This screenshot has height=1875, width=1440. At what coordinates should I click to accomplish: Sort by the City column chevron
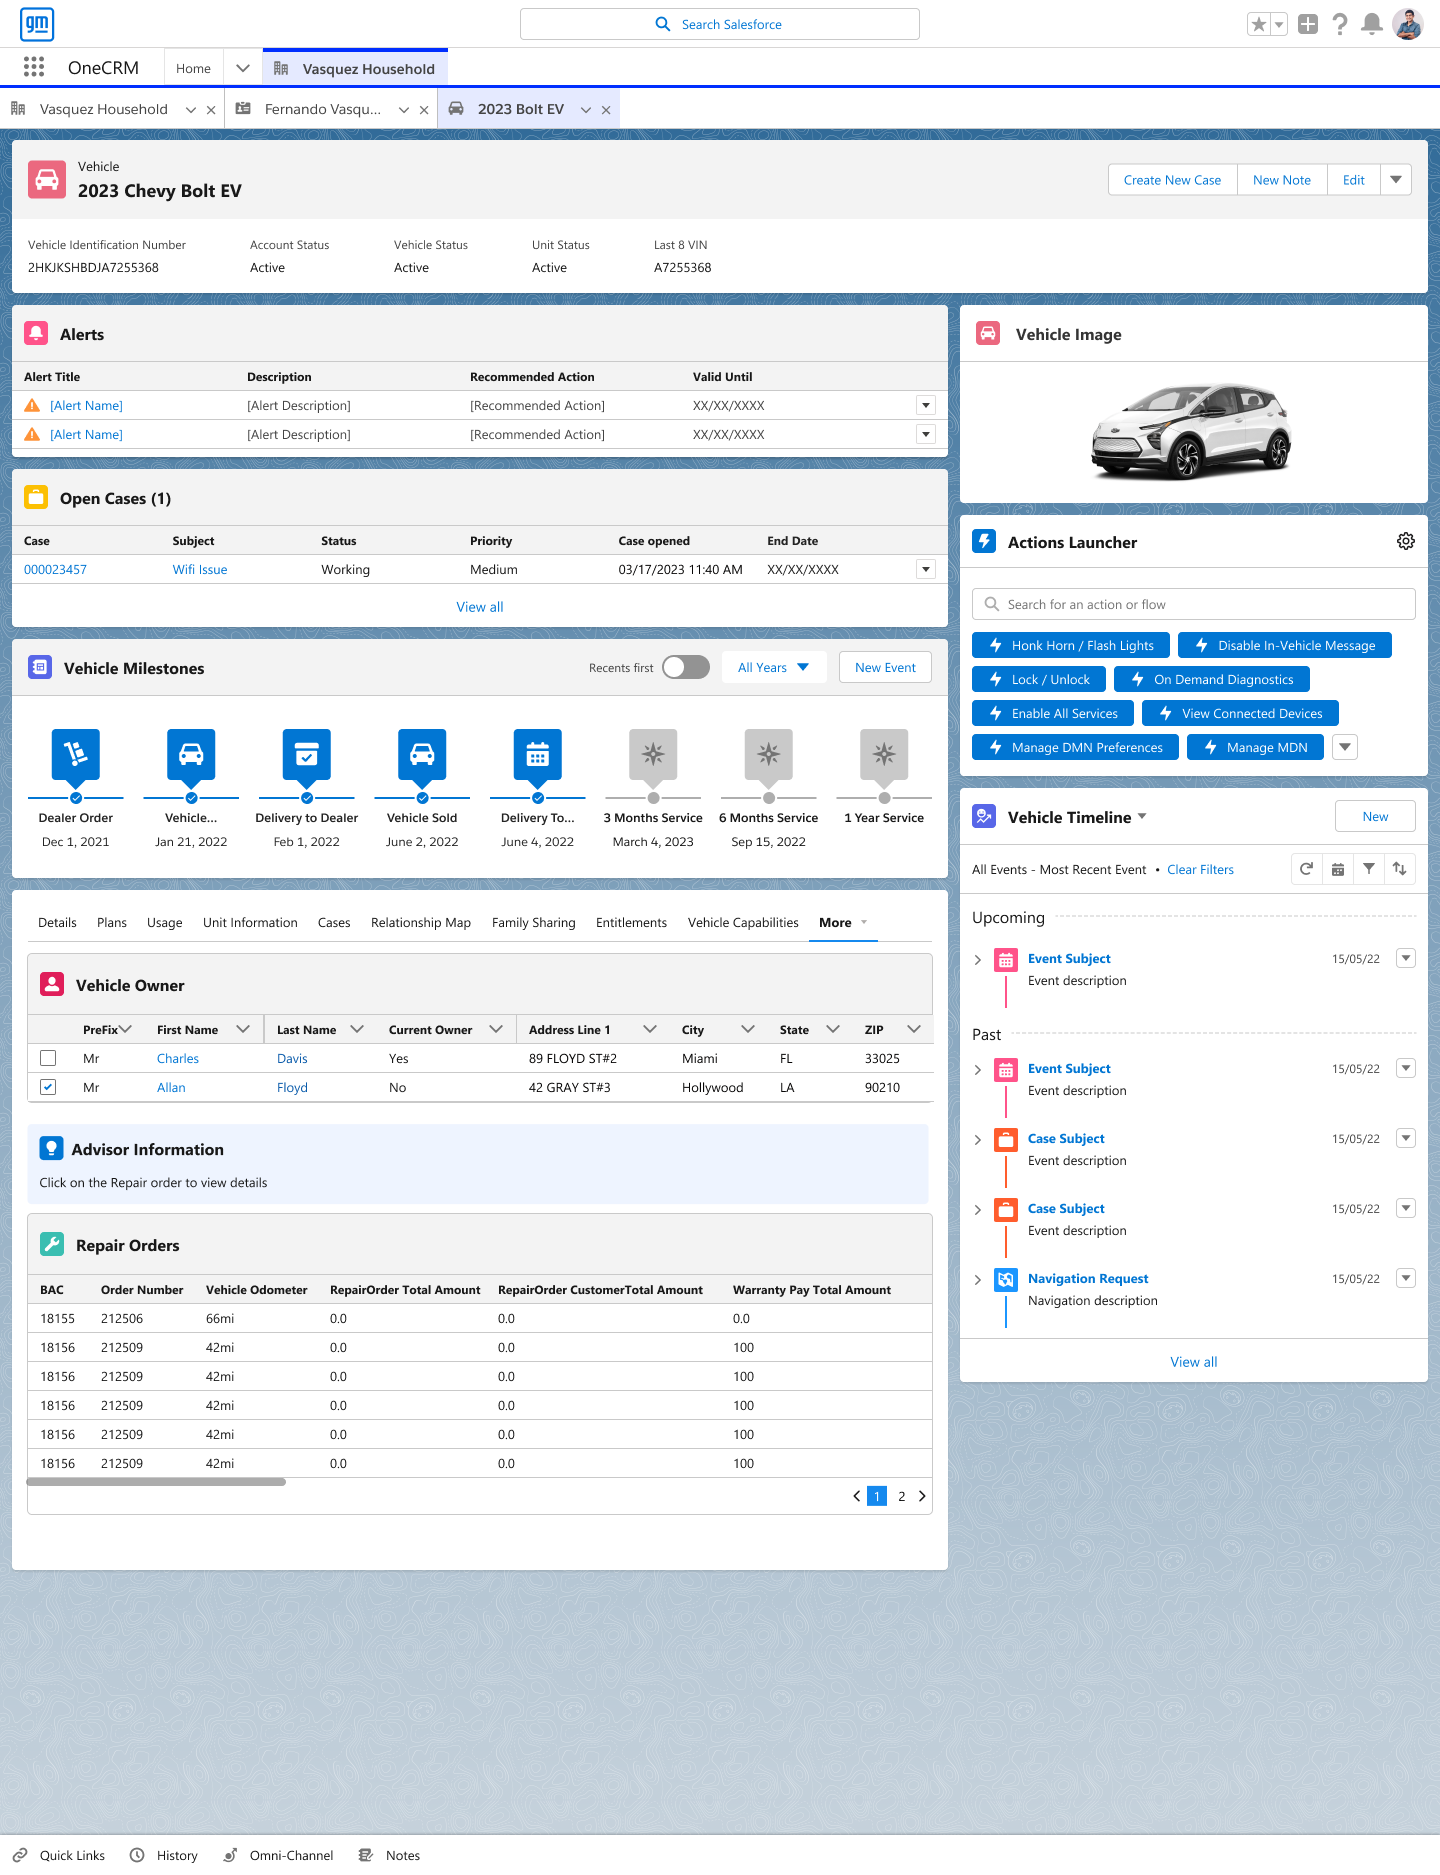pos(748,1029)
